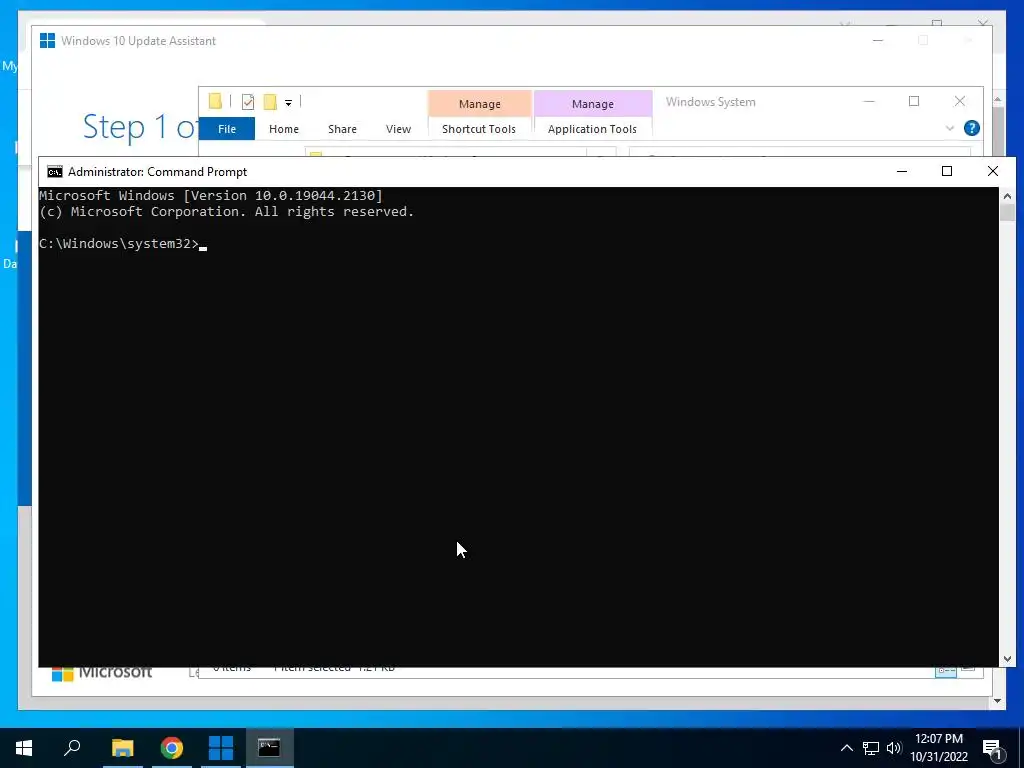This screenshot has width=1024, height=768.
Task: Click the Command Prompt scrollbar up arrow
Action: tap(1007, 195)
